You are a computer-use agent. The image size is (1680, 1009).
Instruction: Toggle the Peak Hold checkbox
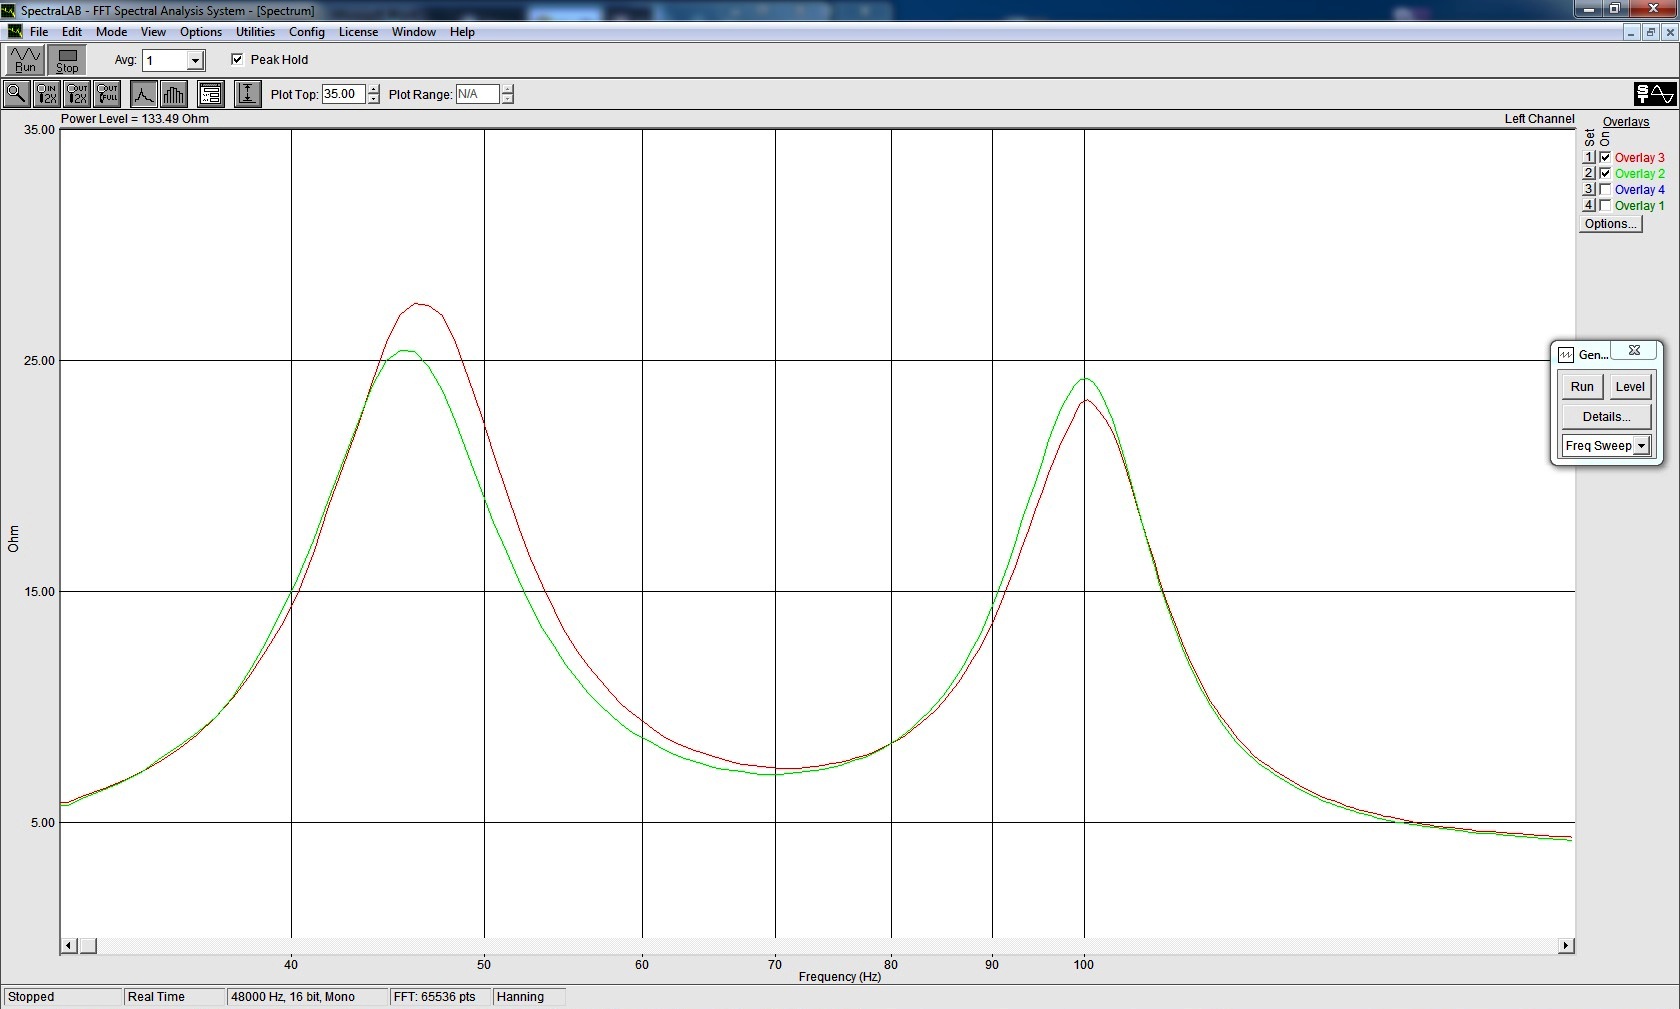[x=237, y=59]
